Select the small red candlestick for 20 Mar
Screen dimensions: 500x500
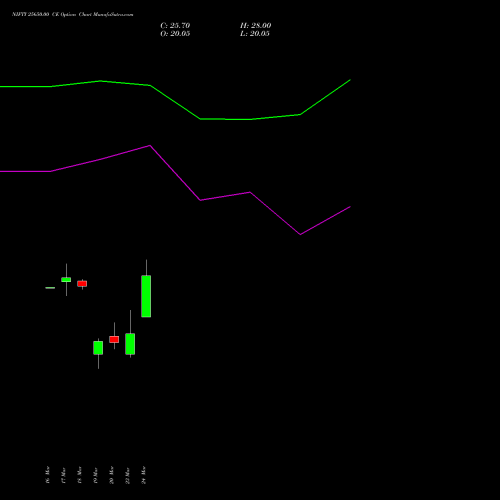coord(114,339)
